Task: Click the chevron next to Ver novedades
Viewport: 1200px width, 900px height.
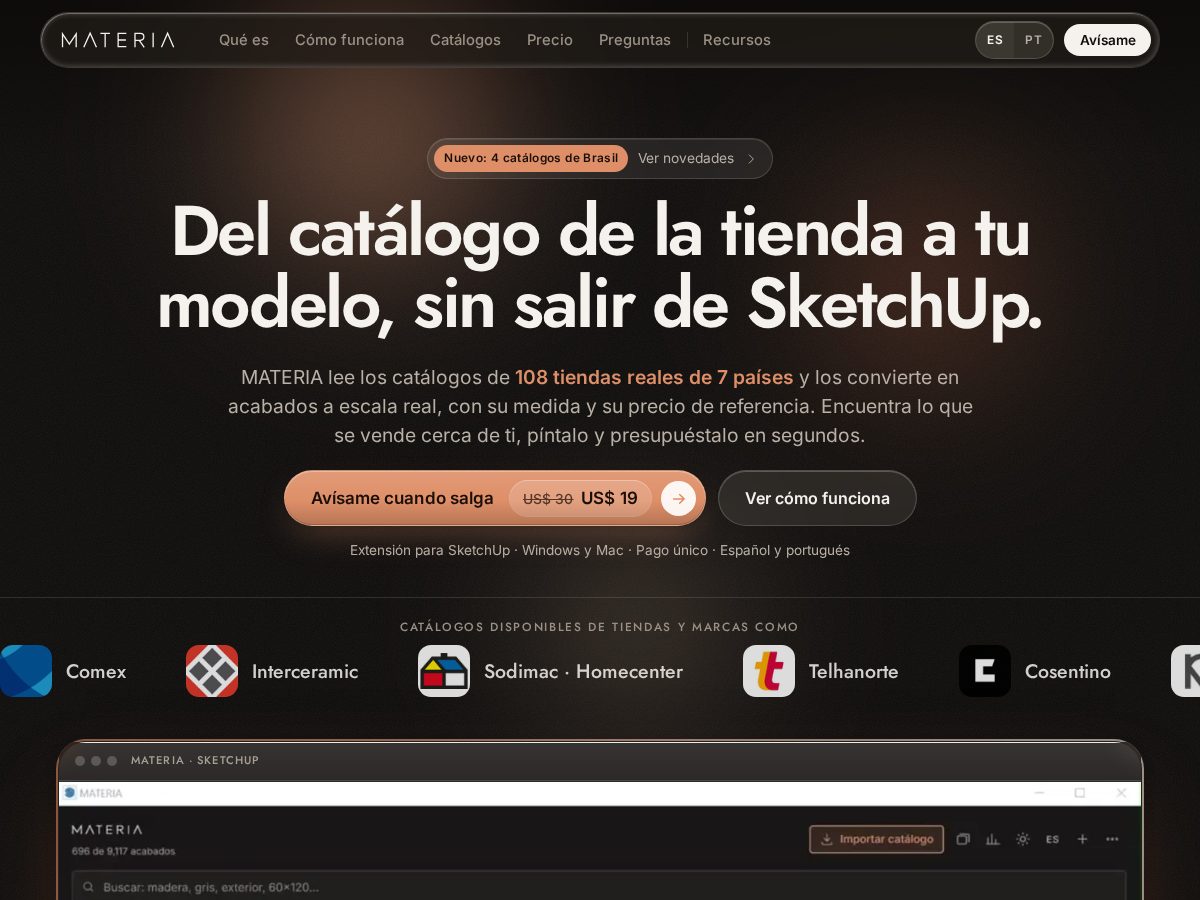Action: 751,158
